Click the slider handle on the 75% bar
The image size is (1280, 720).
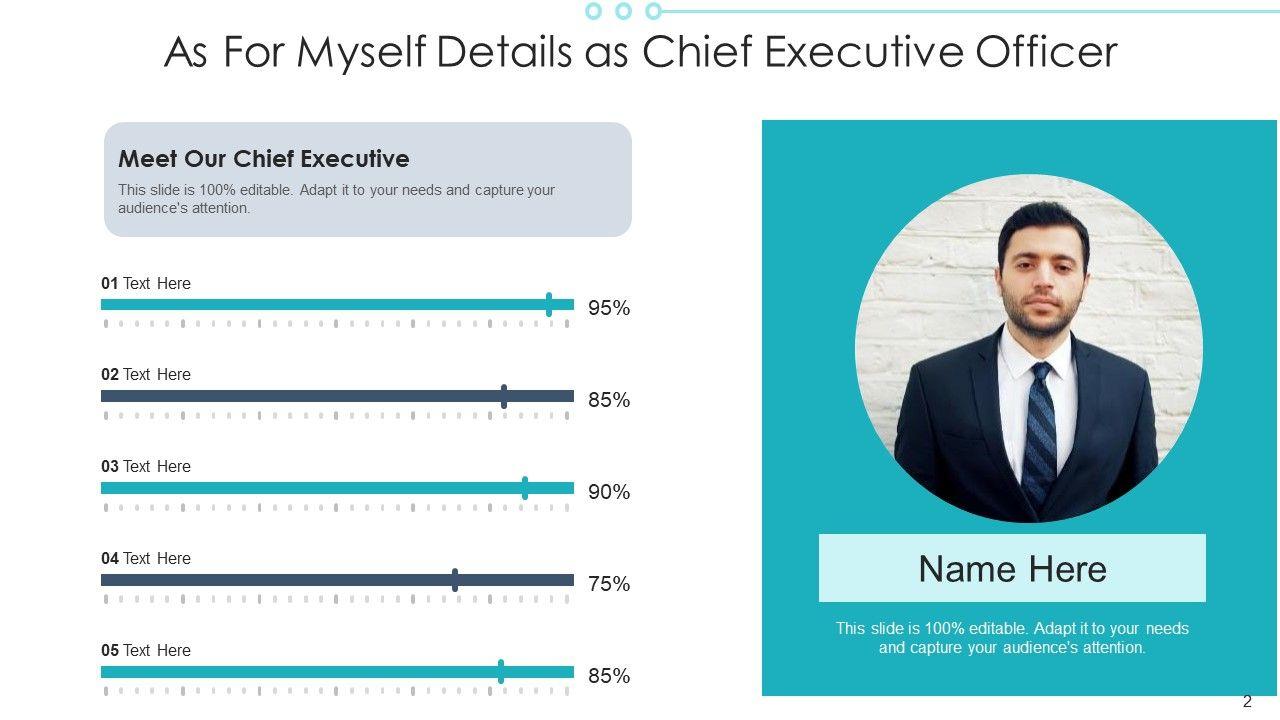click(455, 580)
